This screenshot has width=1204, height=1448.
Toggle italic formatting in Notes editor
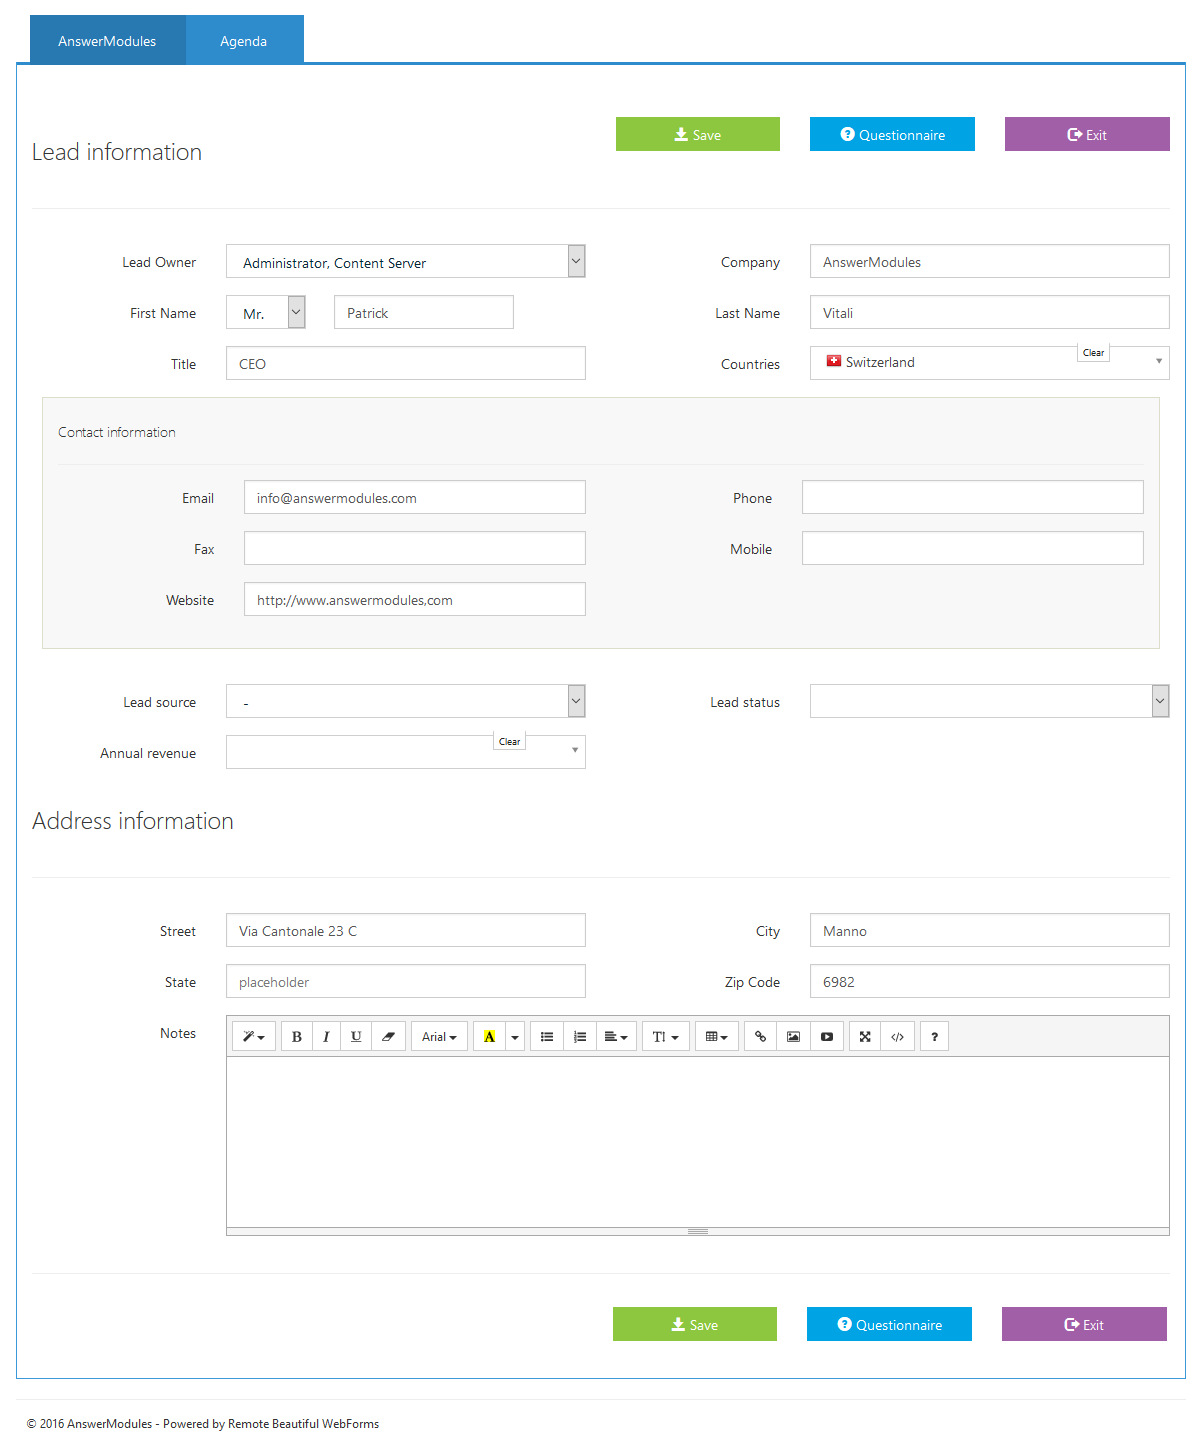[326, 1037]
